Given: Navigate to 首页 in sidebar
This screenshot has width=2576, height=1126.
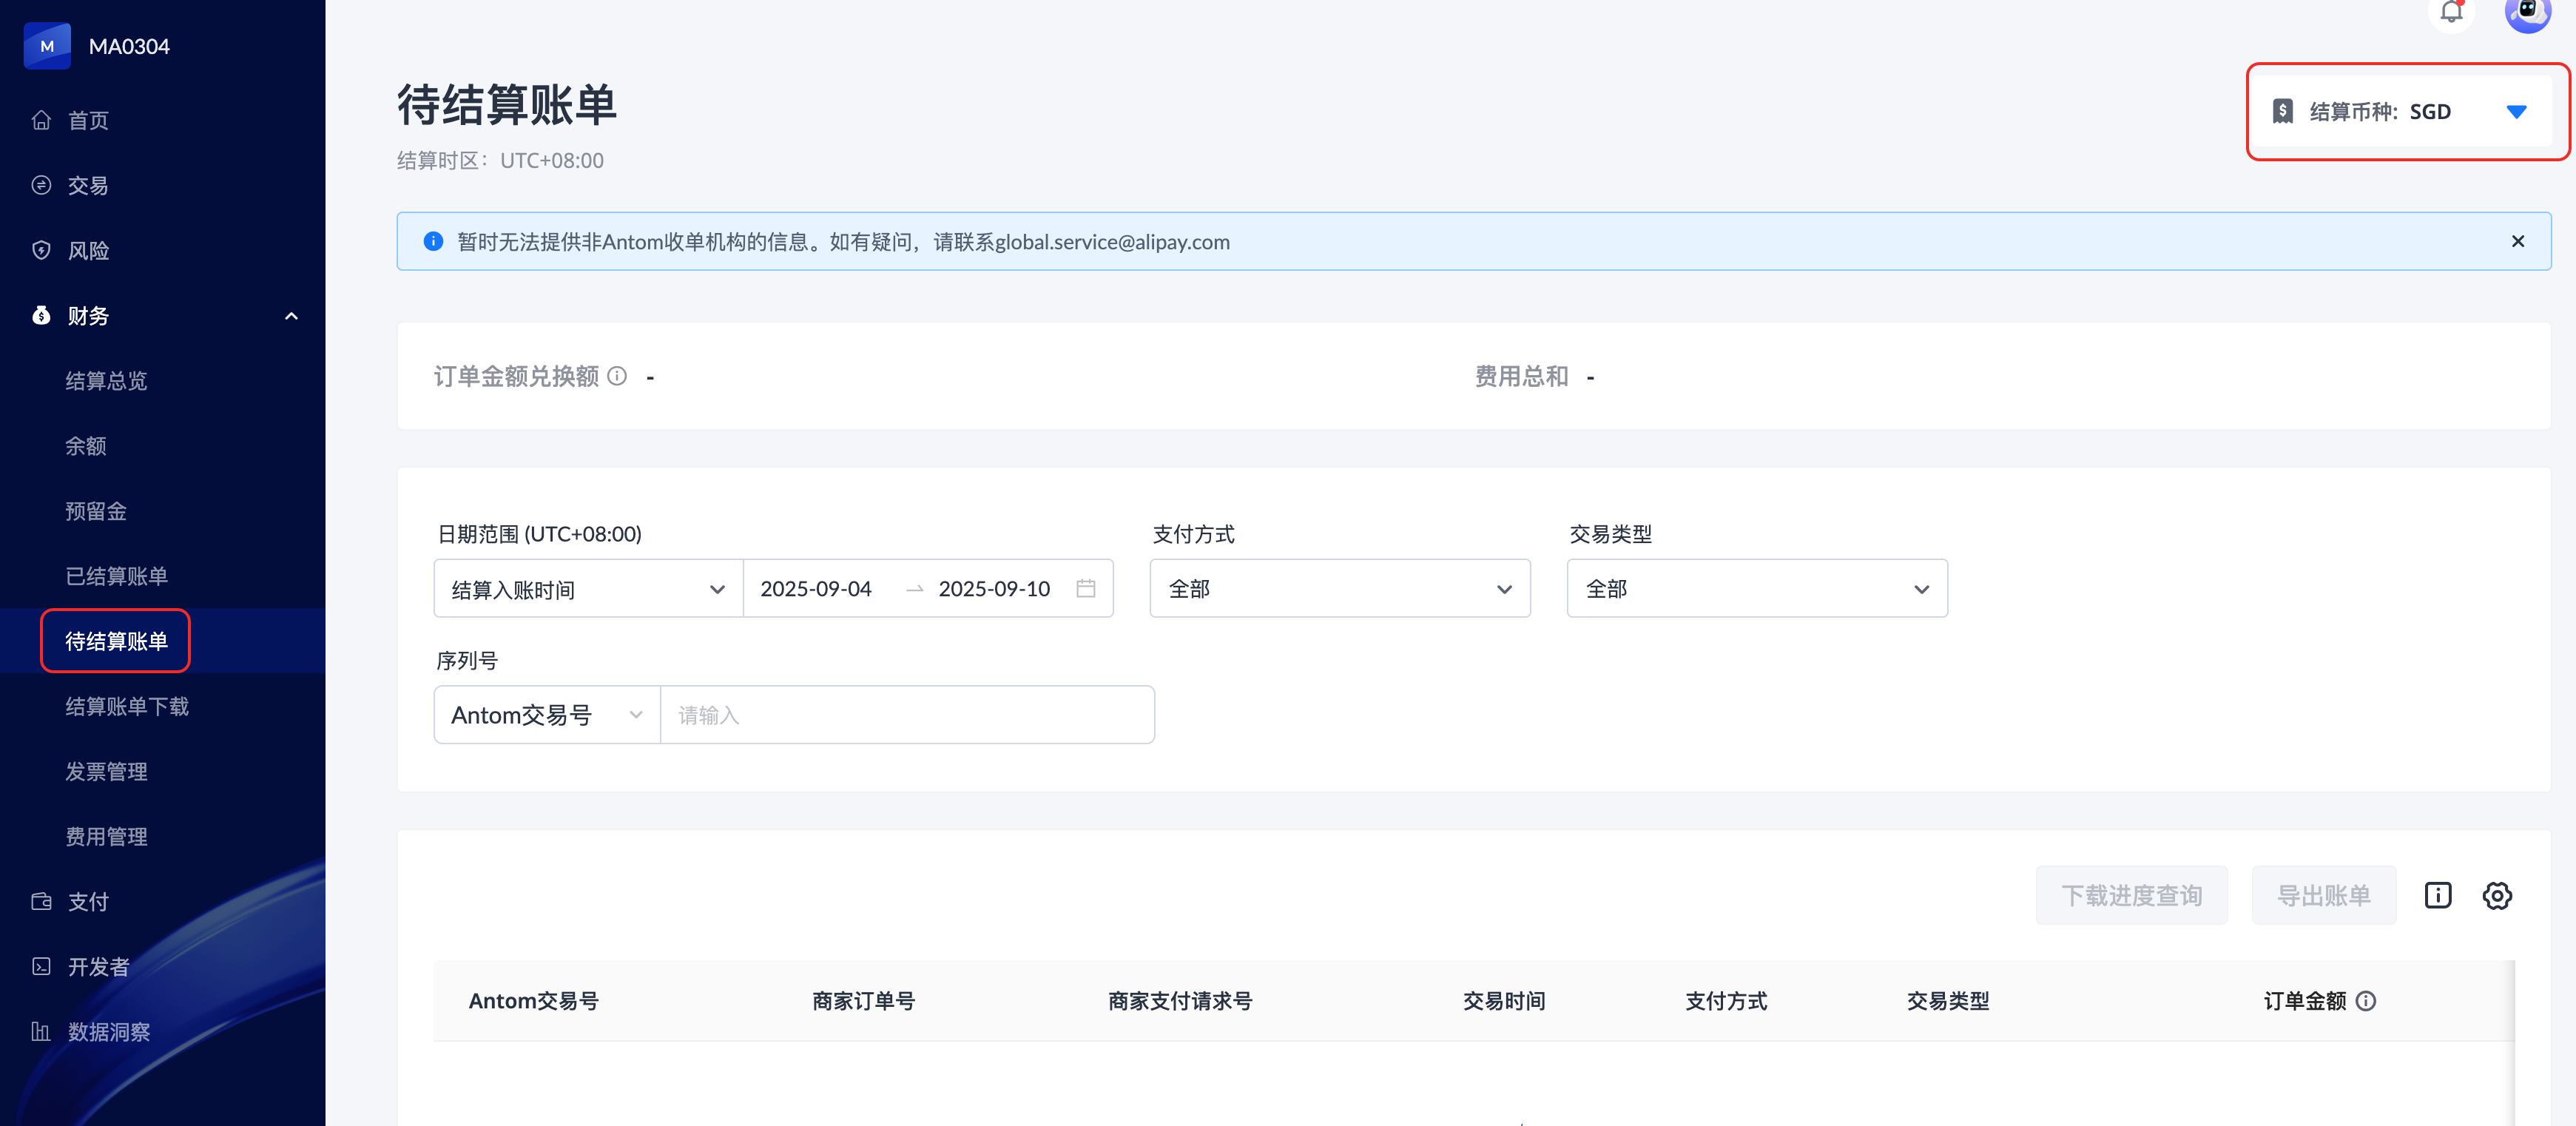Looking at the screenshot, I should coord(88,120).
